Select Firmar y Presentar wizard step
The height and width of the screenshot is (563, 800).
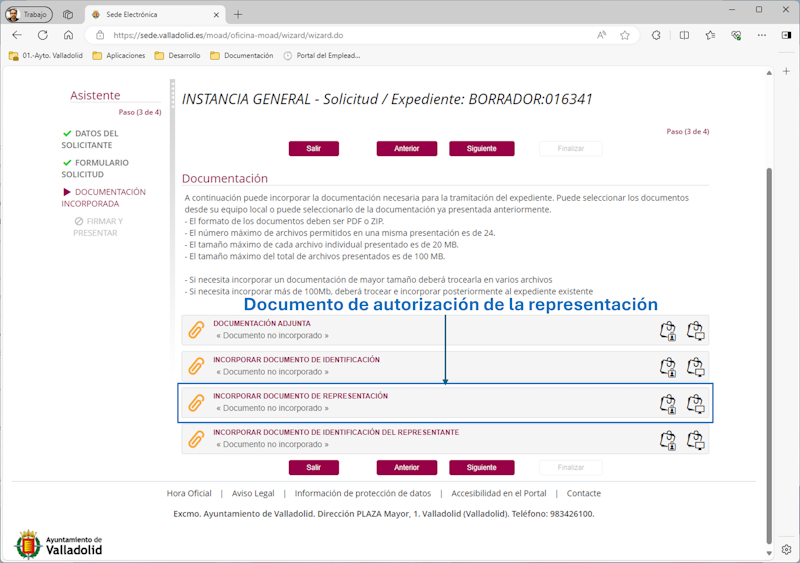tap(98, 227)
